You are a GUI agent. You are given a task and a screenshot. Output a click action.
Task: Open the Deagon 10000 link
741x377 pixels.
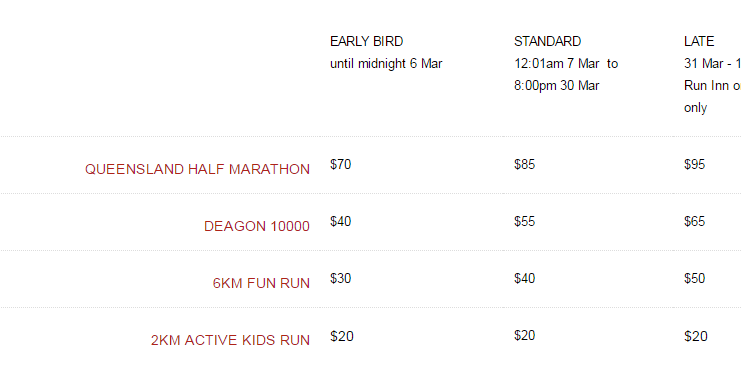tap(257, 226)
